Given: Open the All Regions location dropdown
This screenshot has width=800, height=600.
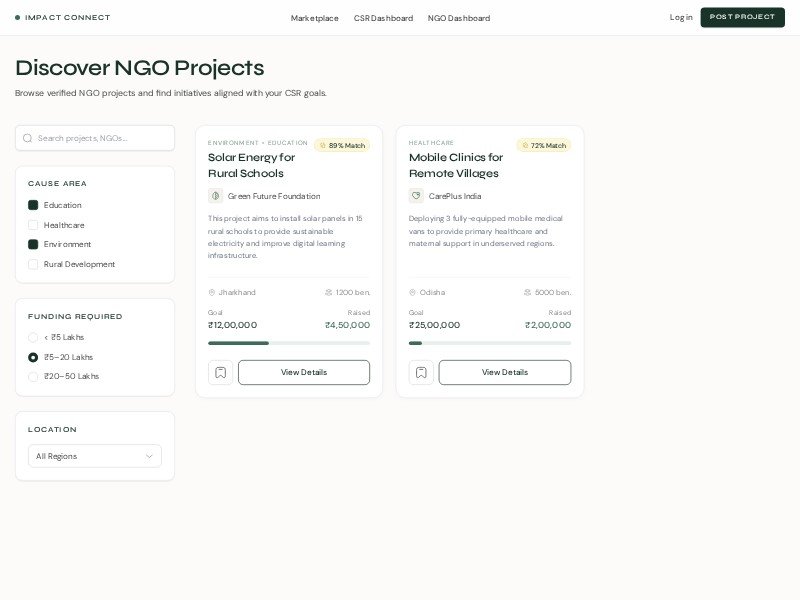Looking at the screenshot, I should tap(95, 456).
